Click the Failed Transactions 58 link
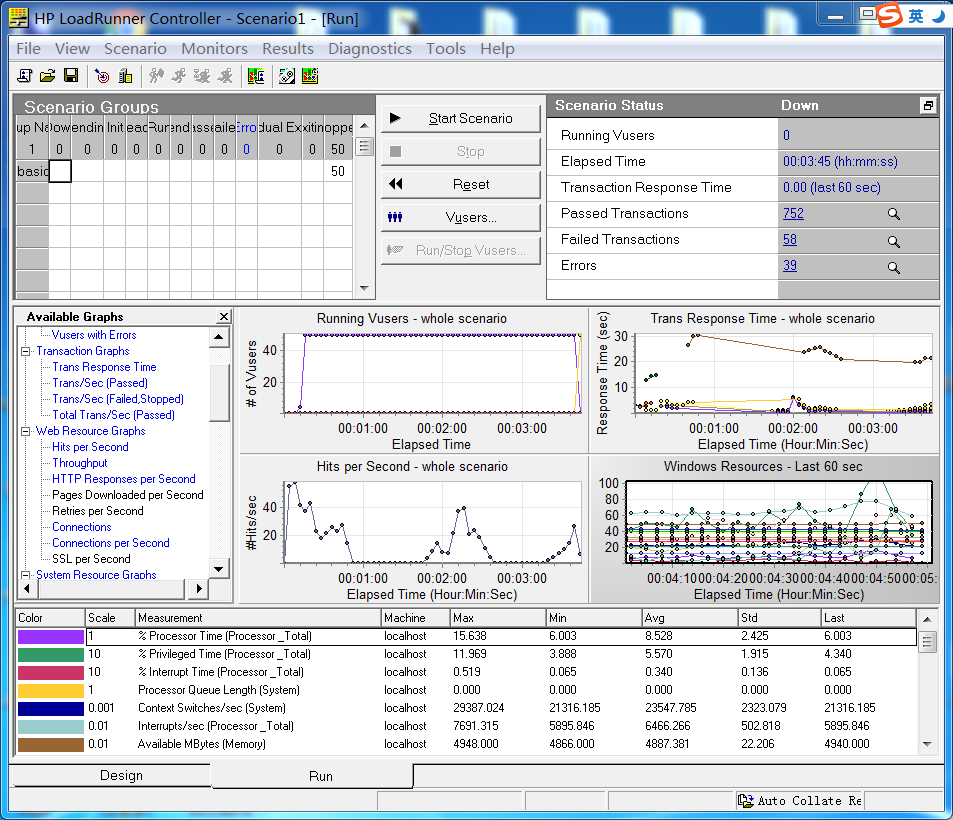 [790, 239]
